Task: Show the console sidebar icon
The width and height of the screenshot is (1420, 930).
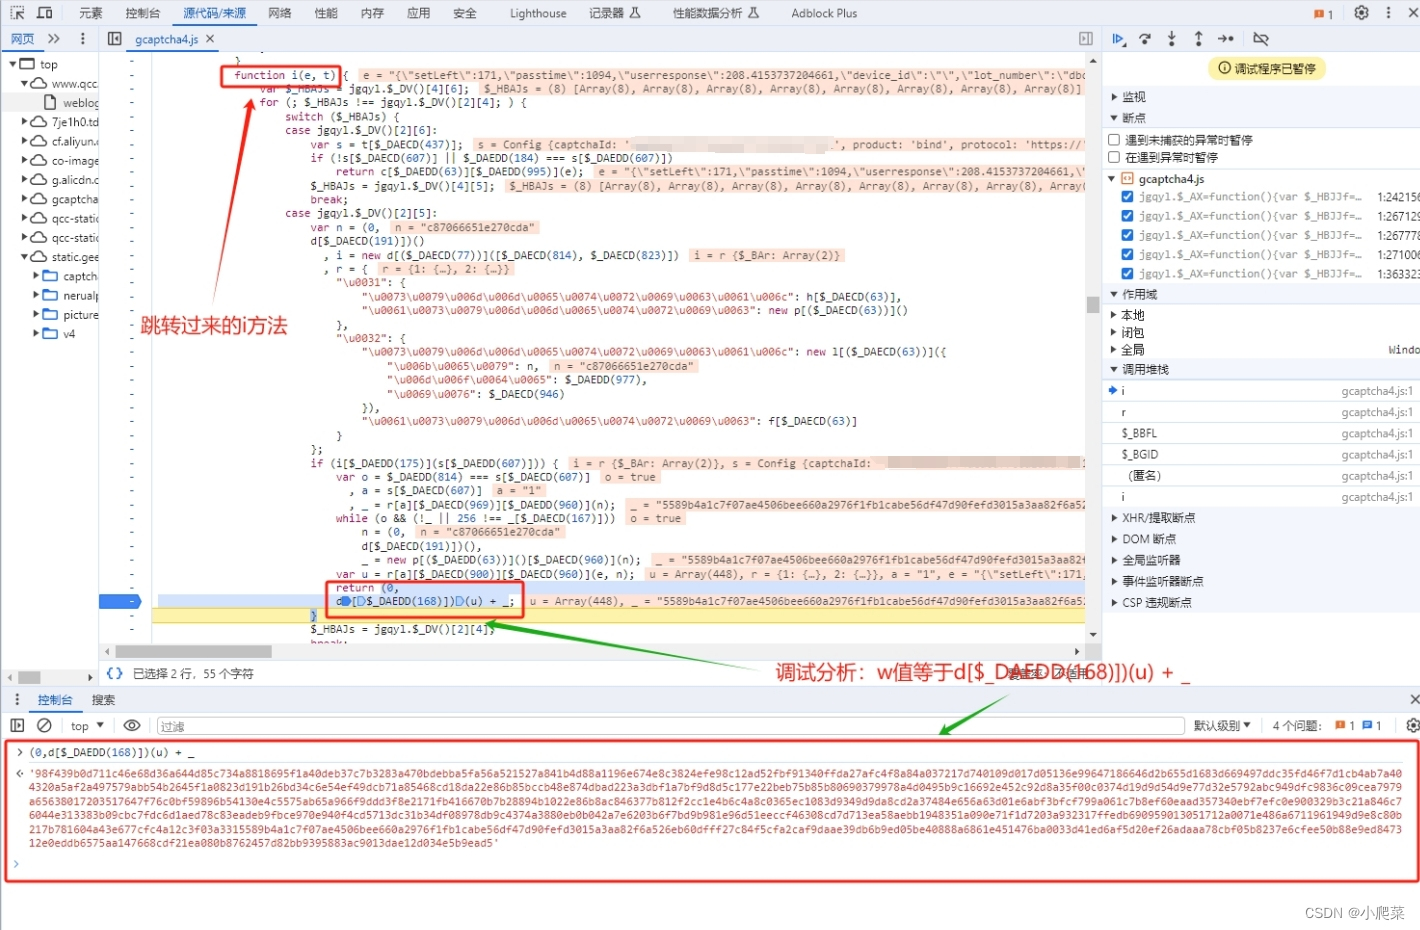Action: click(x=17, y=725)
